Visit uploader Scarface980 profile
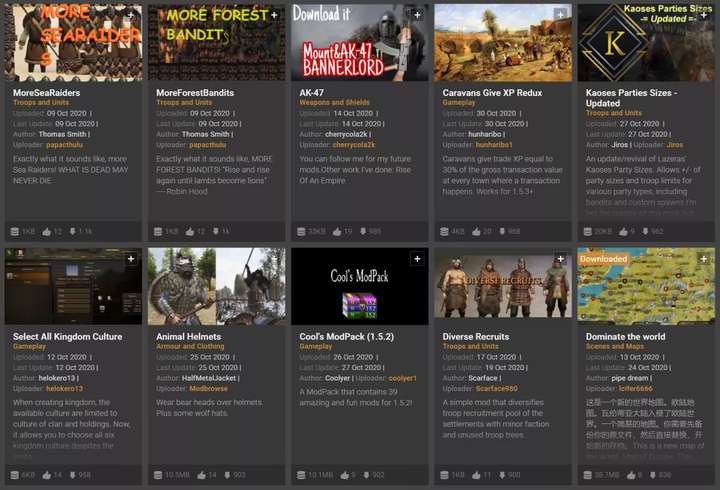720x490 pixels. 496,389
